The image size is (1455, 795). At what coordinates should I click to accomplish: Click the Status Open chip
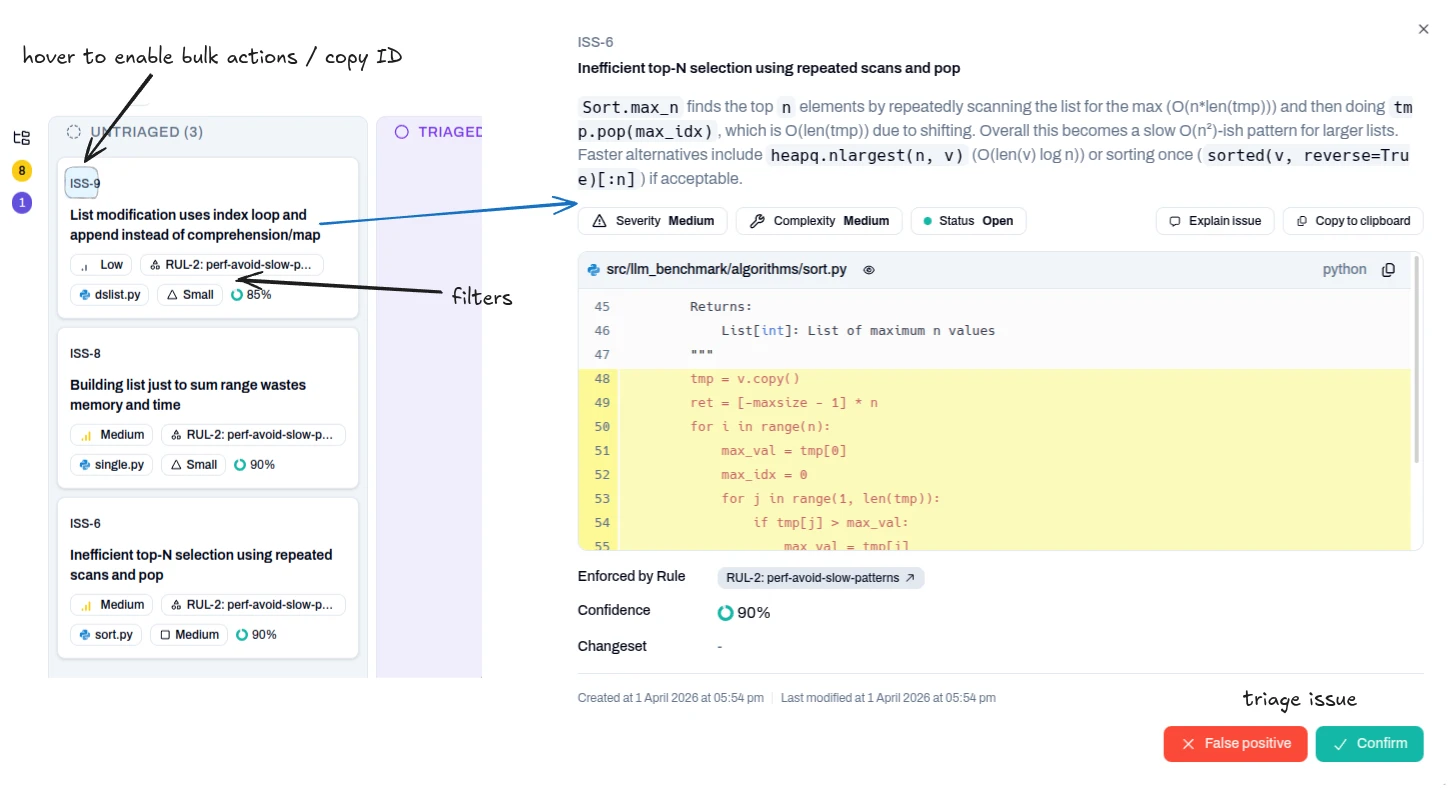pyautogui.click(x=968, y=221)
